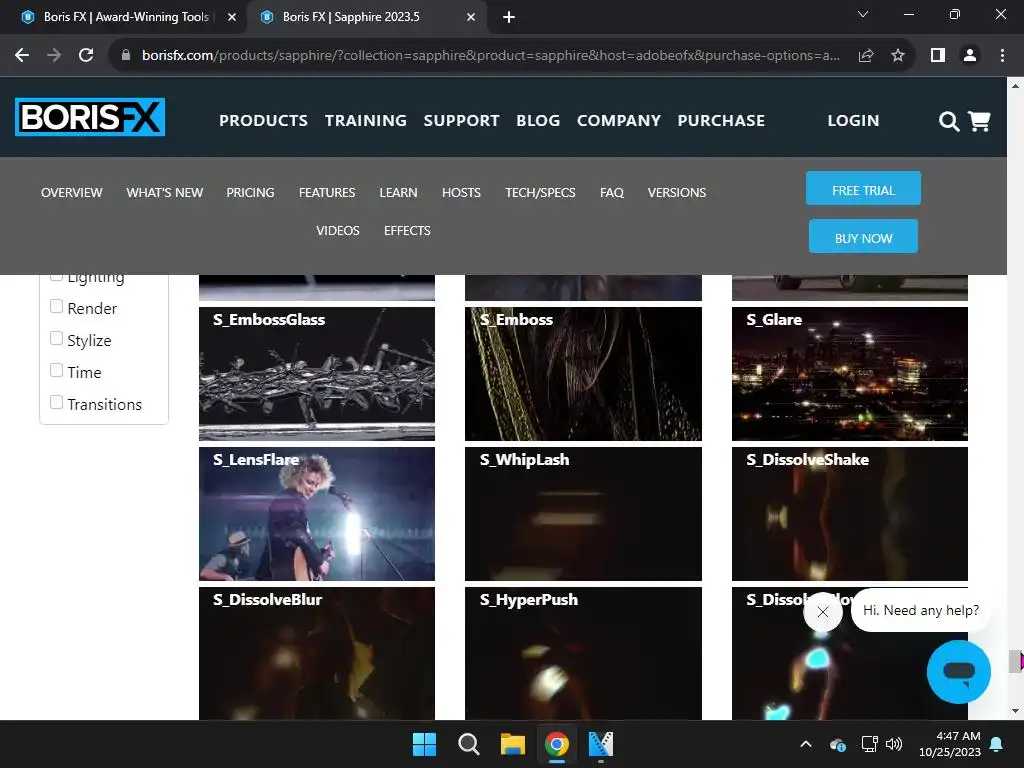The image size is (1024, 768).
Task: Open the S_Glare effect thumbnail
Action: tap(850, 374)
